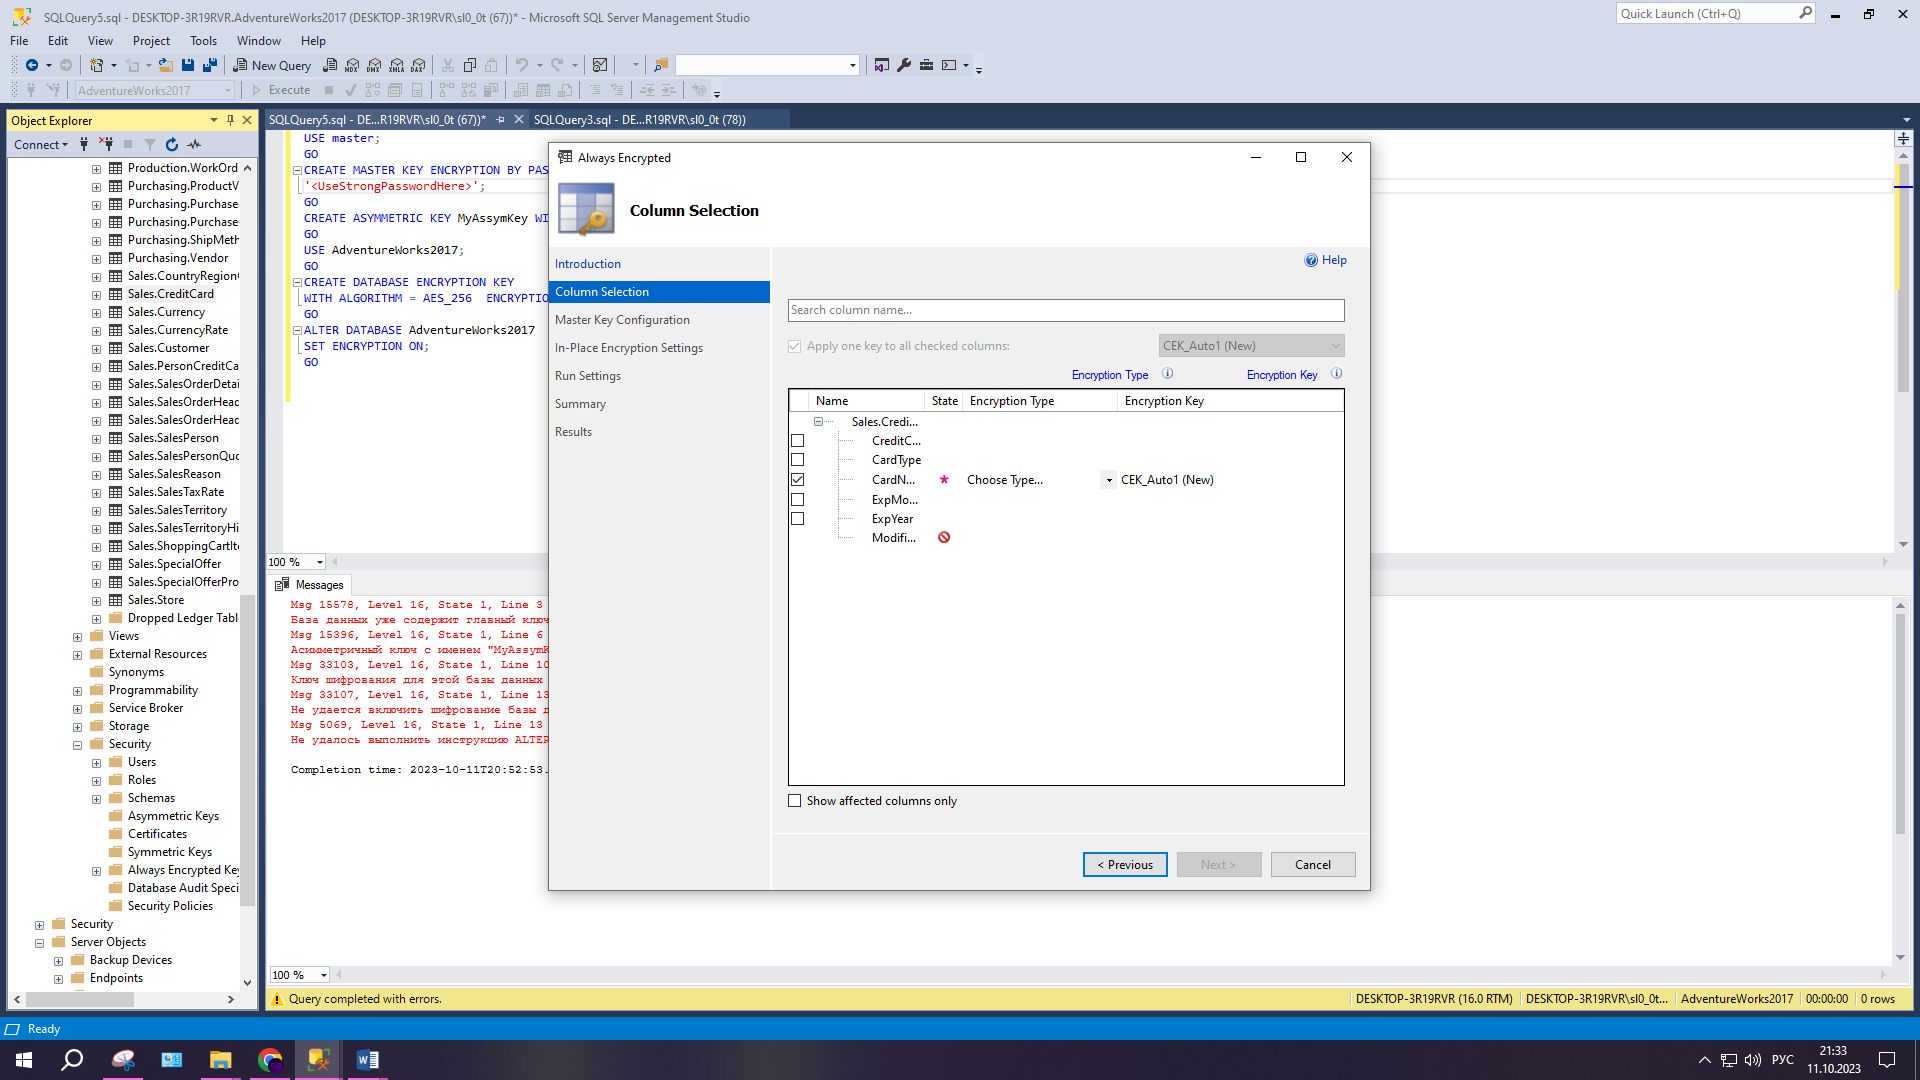Click the wrench Properties icon
This screenshot has height=1080, width=1920.
[904, 65]
